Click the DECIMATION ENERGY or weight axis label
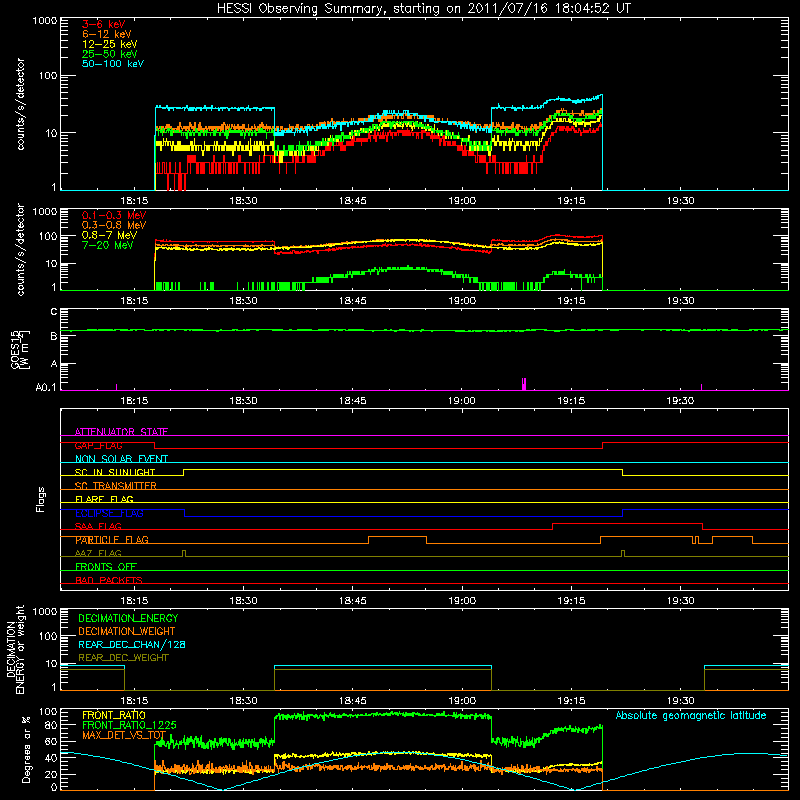The width and height of the screenshot is (800, 800). 15,649
